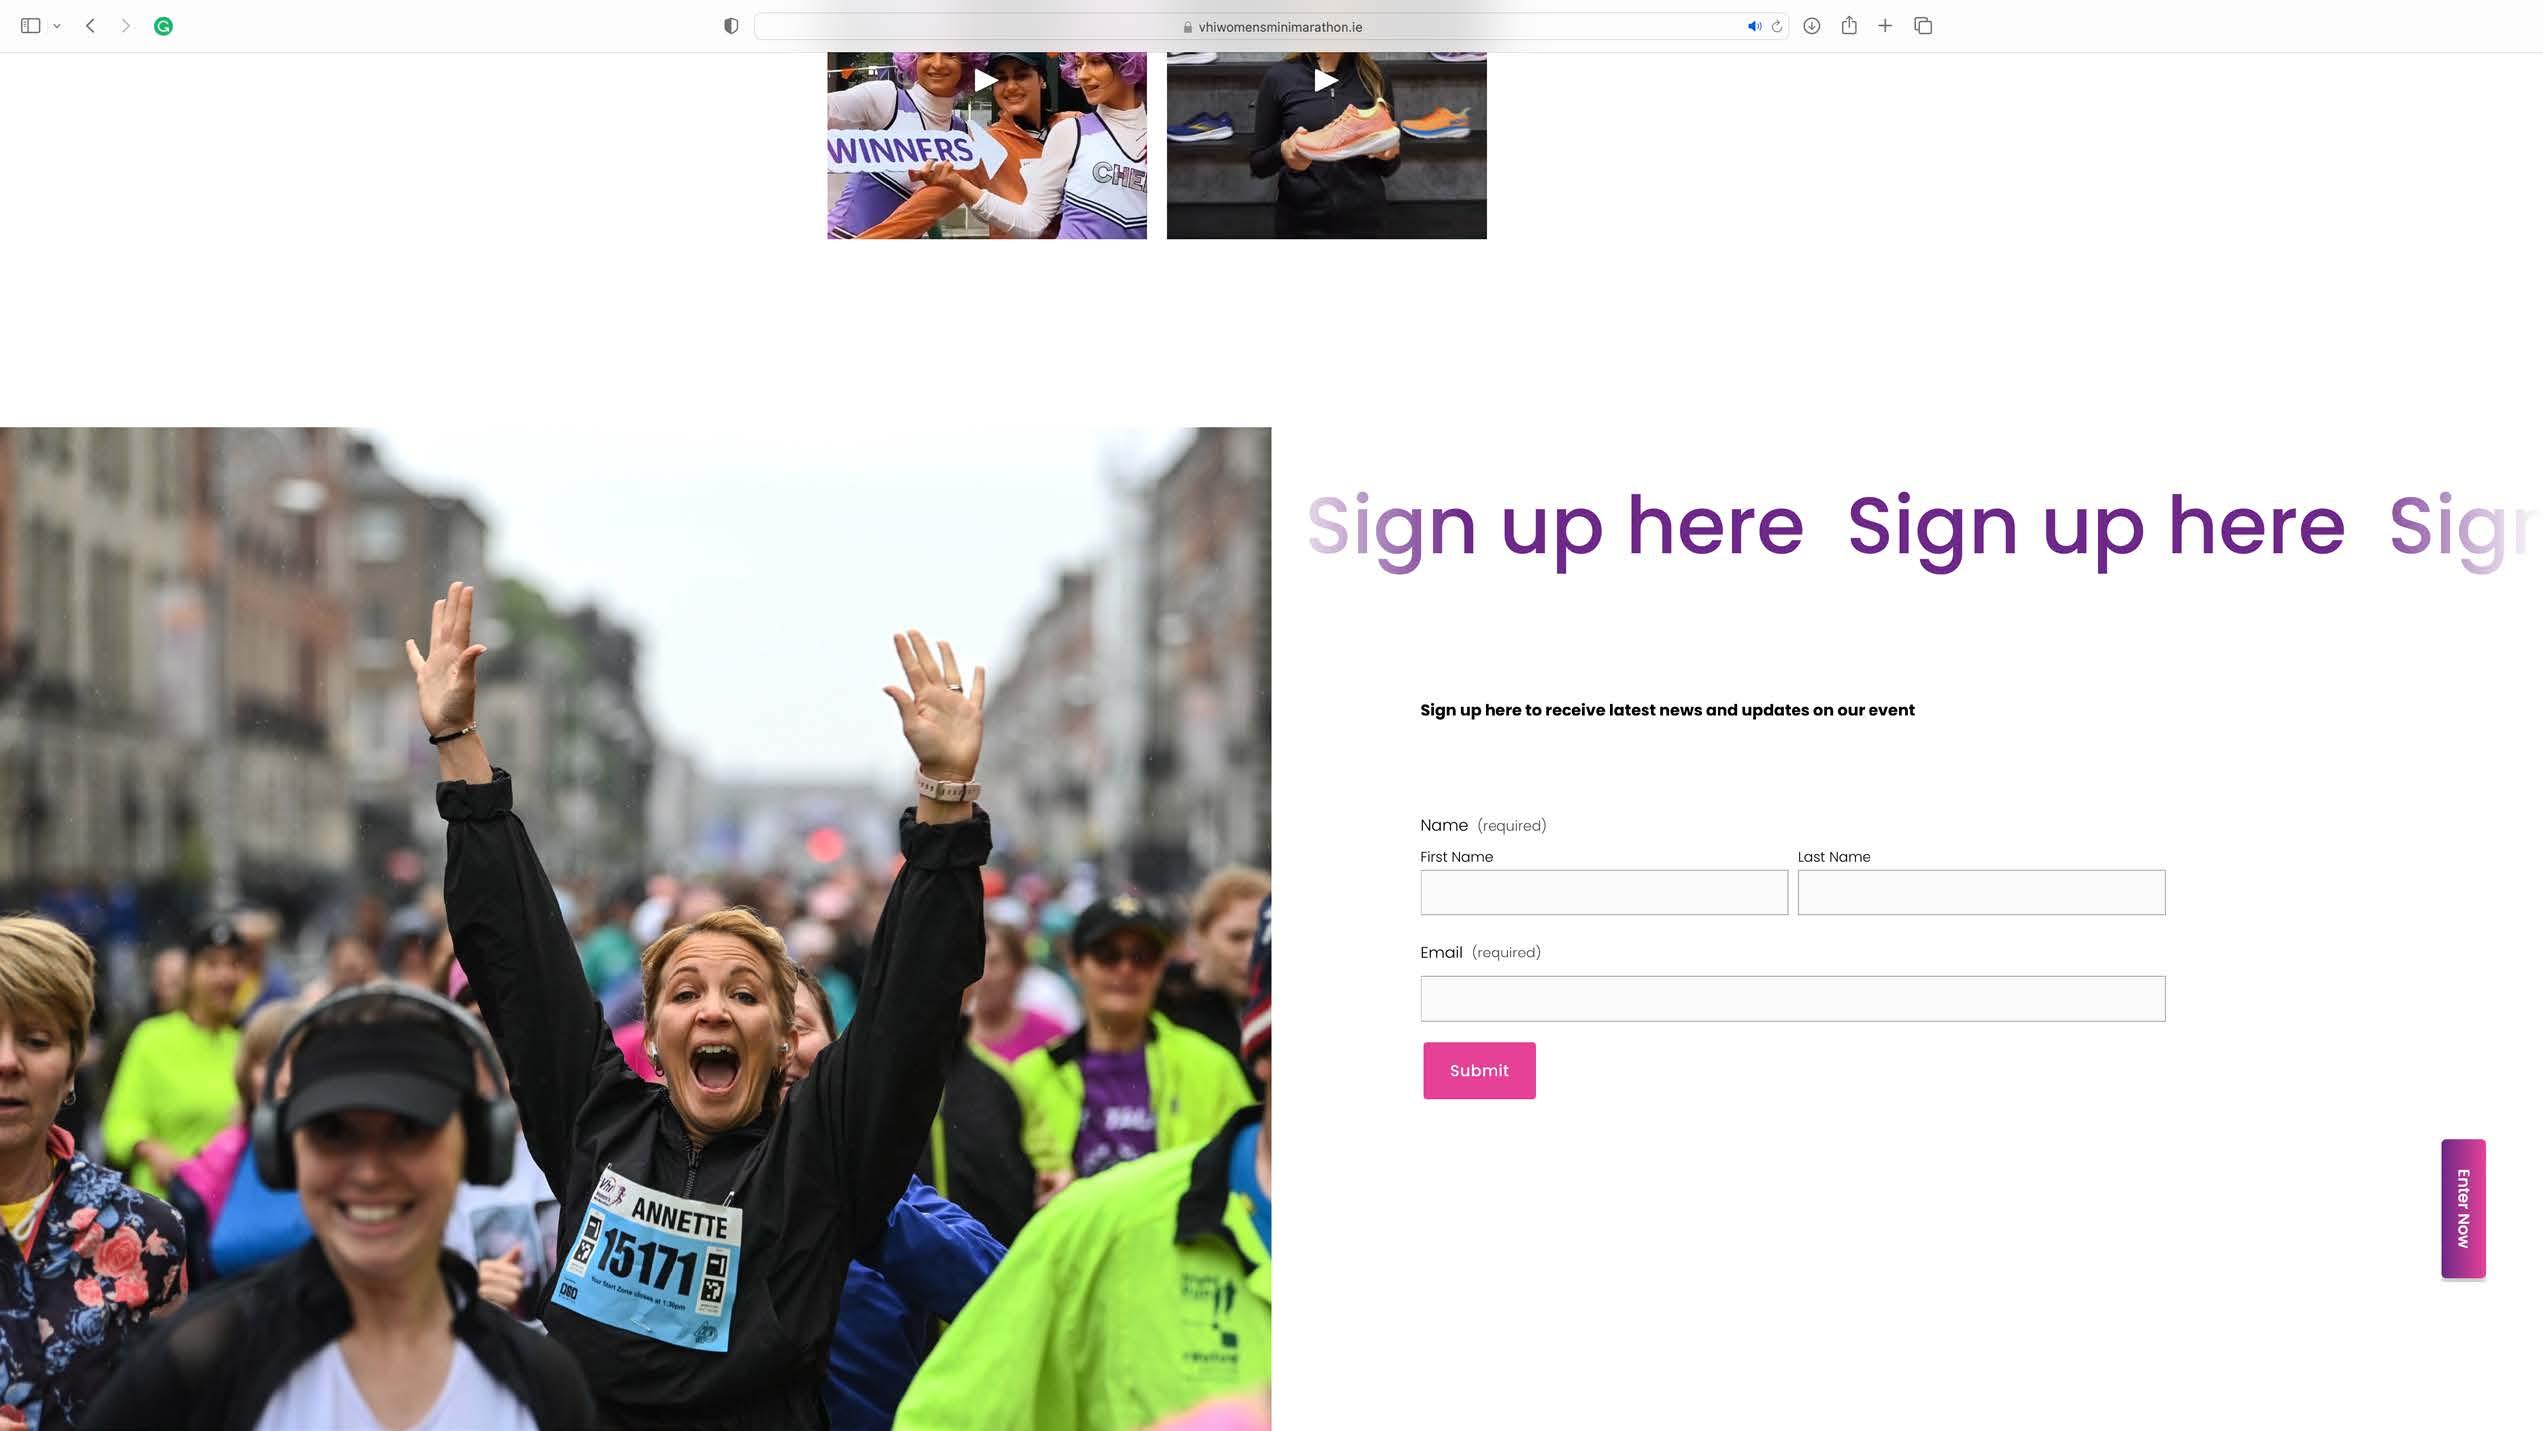
Task: Click the Email input field
Action: 1793,998
